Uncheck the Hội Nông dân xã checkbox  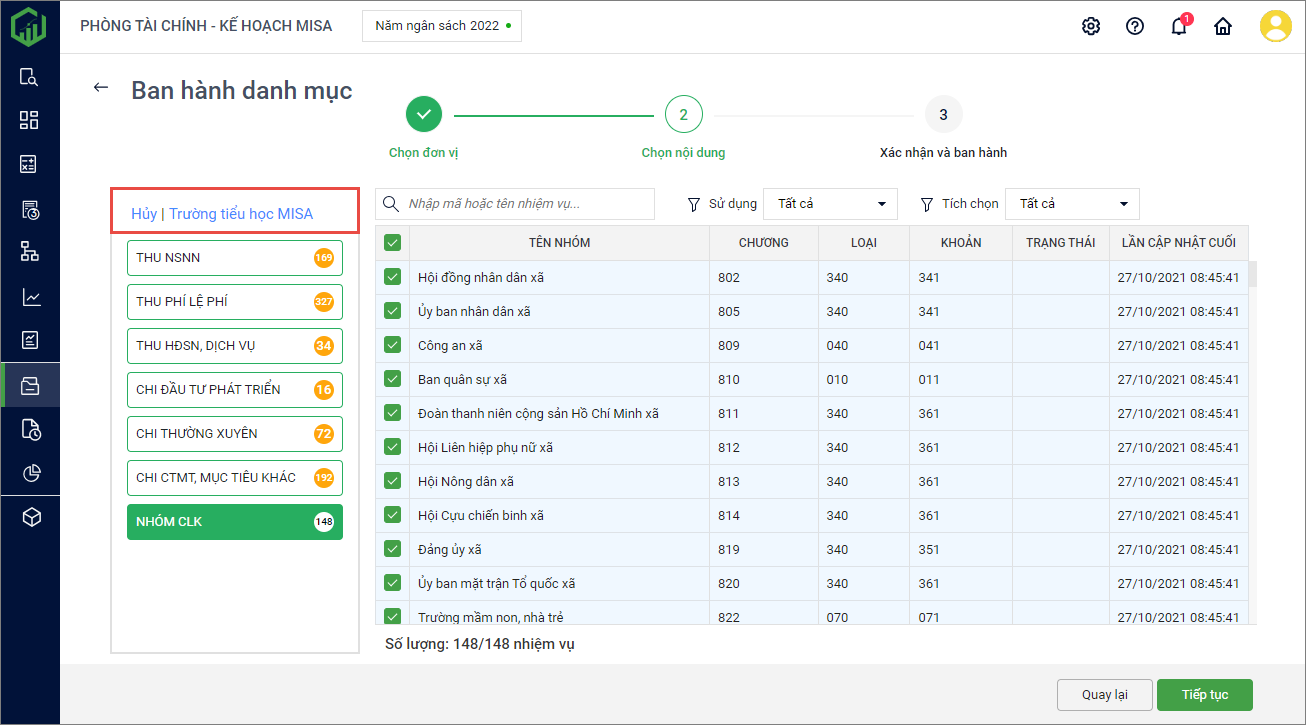tap(392, 481)
